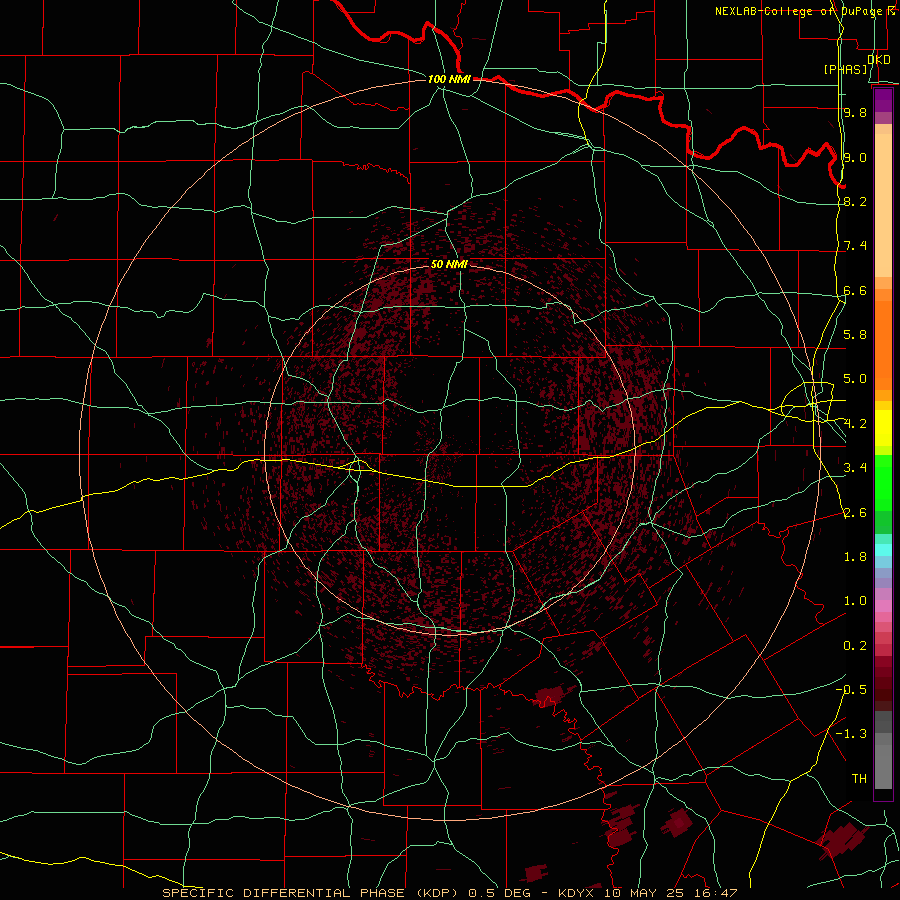Click "SPECIFIC DIFFERENTIAL PHASE (KDP)" in the footer
This screenshot has width=900, height=900.
tap(313, 893)
